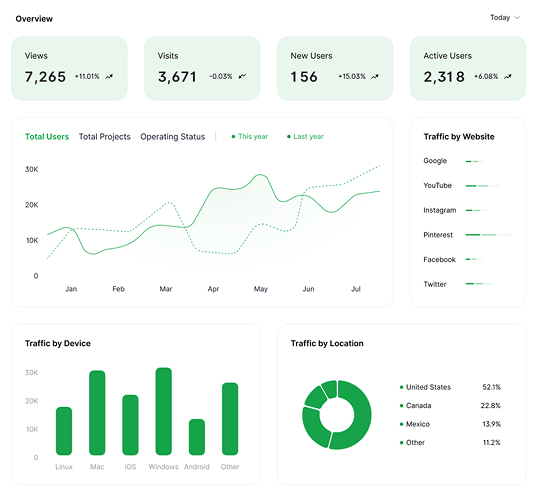Select the Windows bar in device chart
The image size is (542, 500).
click(x=163, y=411)
